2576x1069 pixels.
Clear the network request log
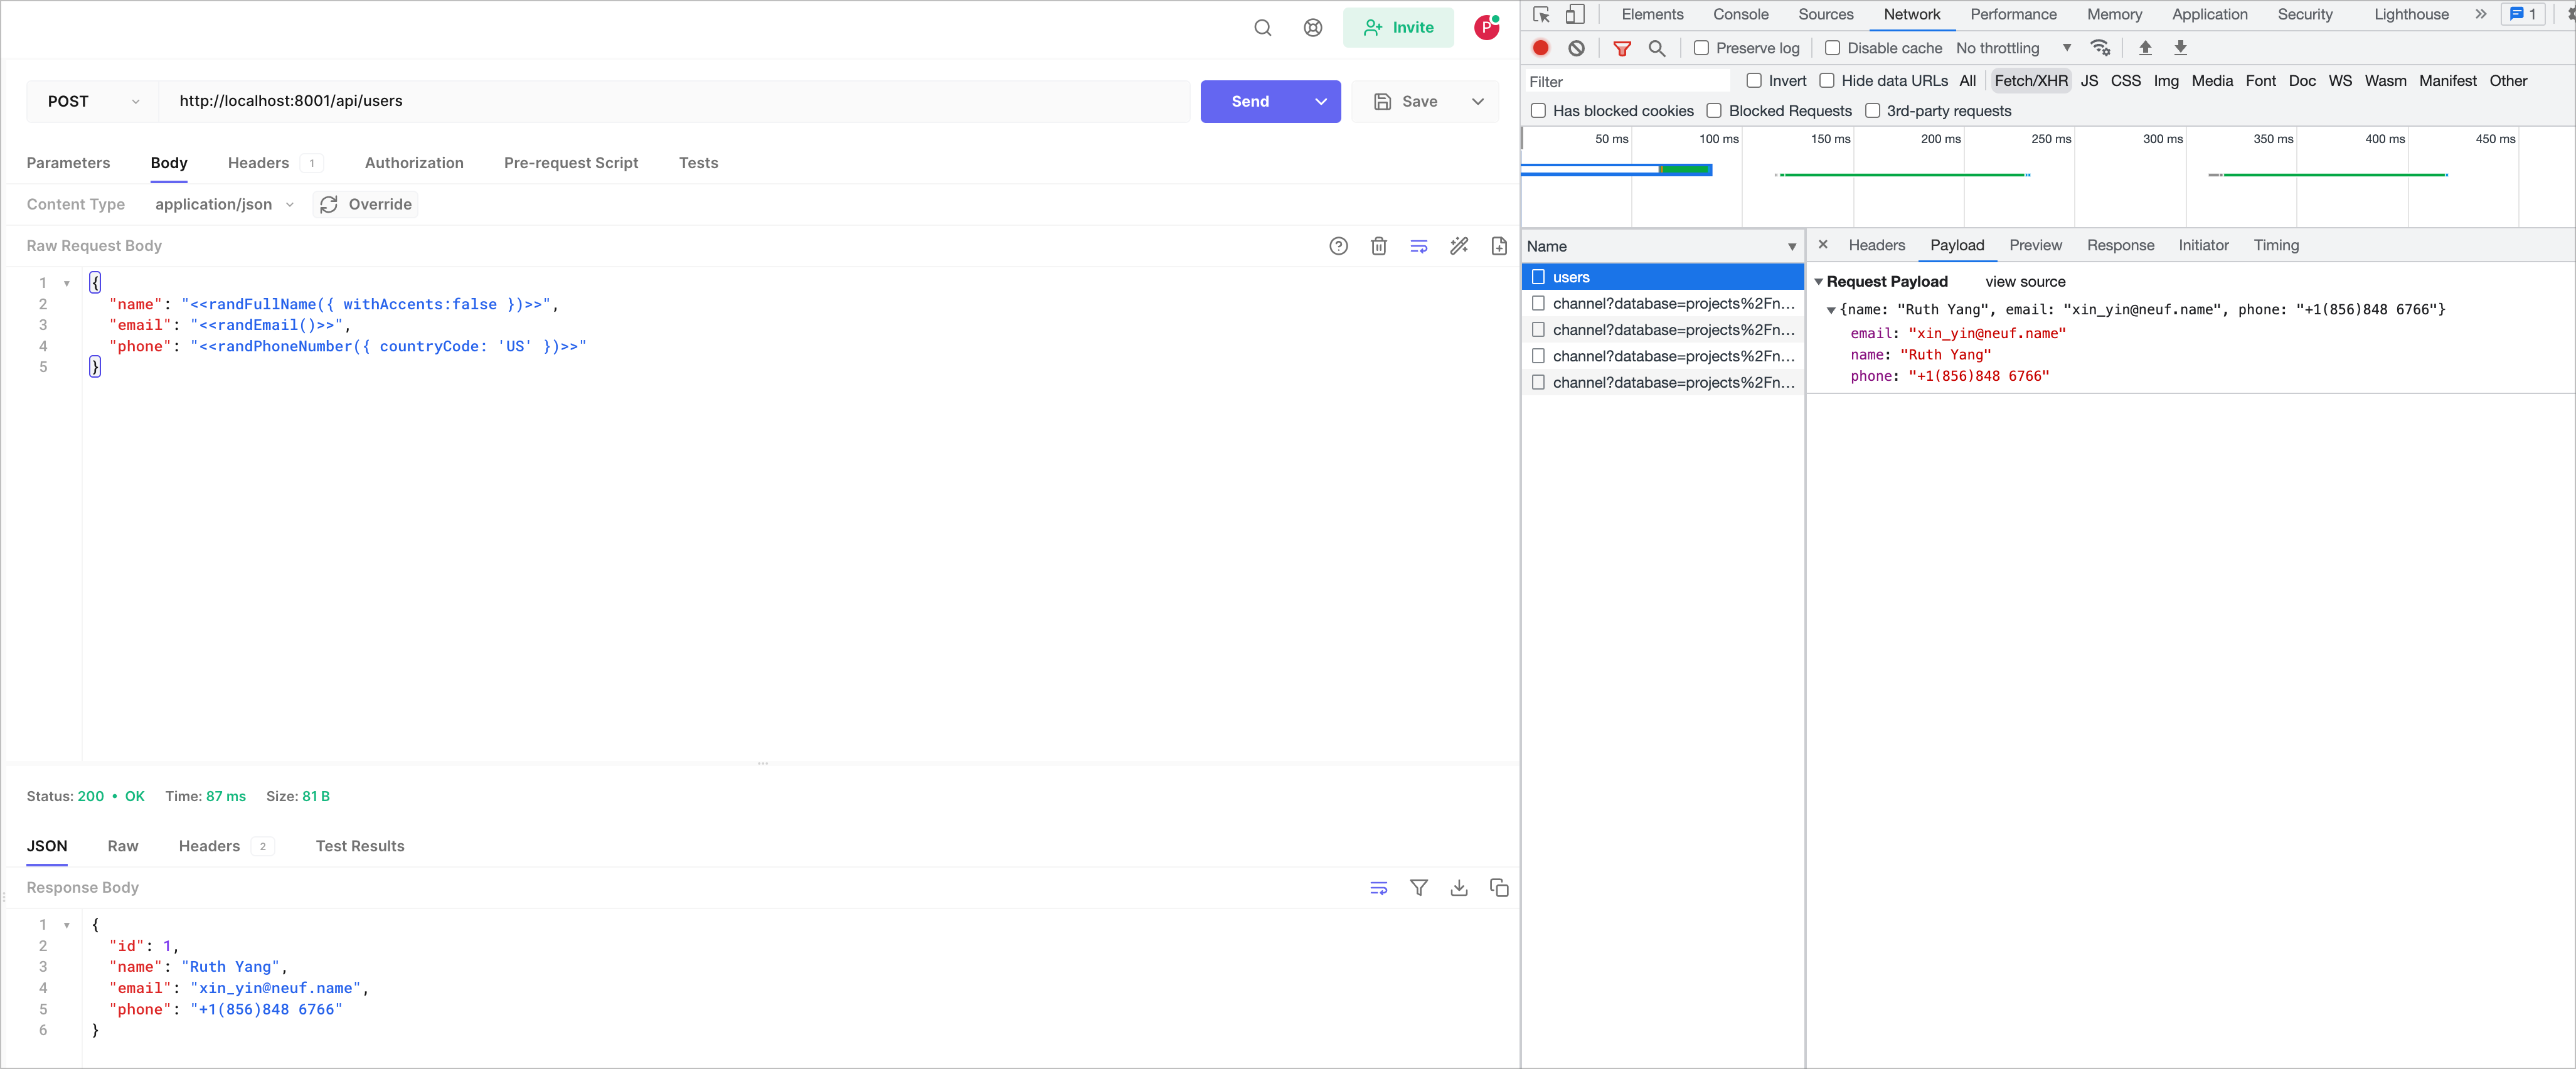point(1577,48)
